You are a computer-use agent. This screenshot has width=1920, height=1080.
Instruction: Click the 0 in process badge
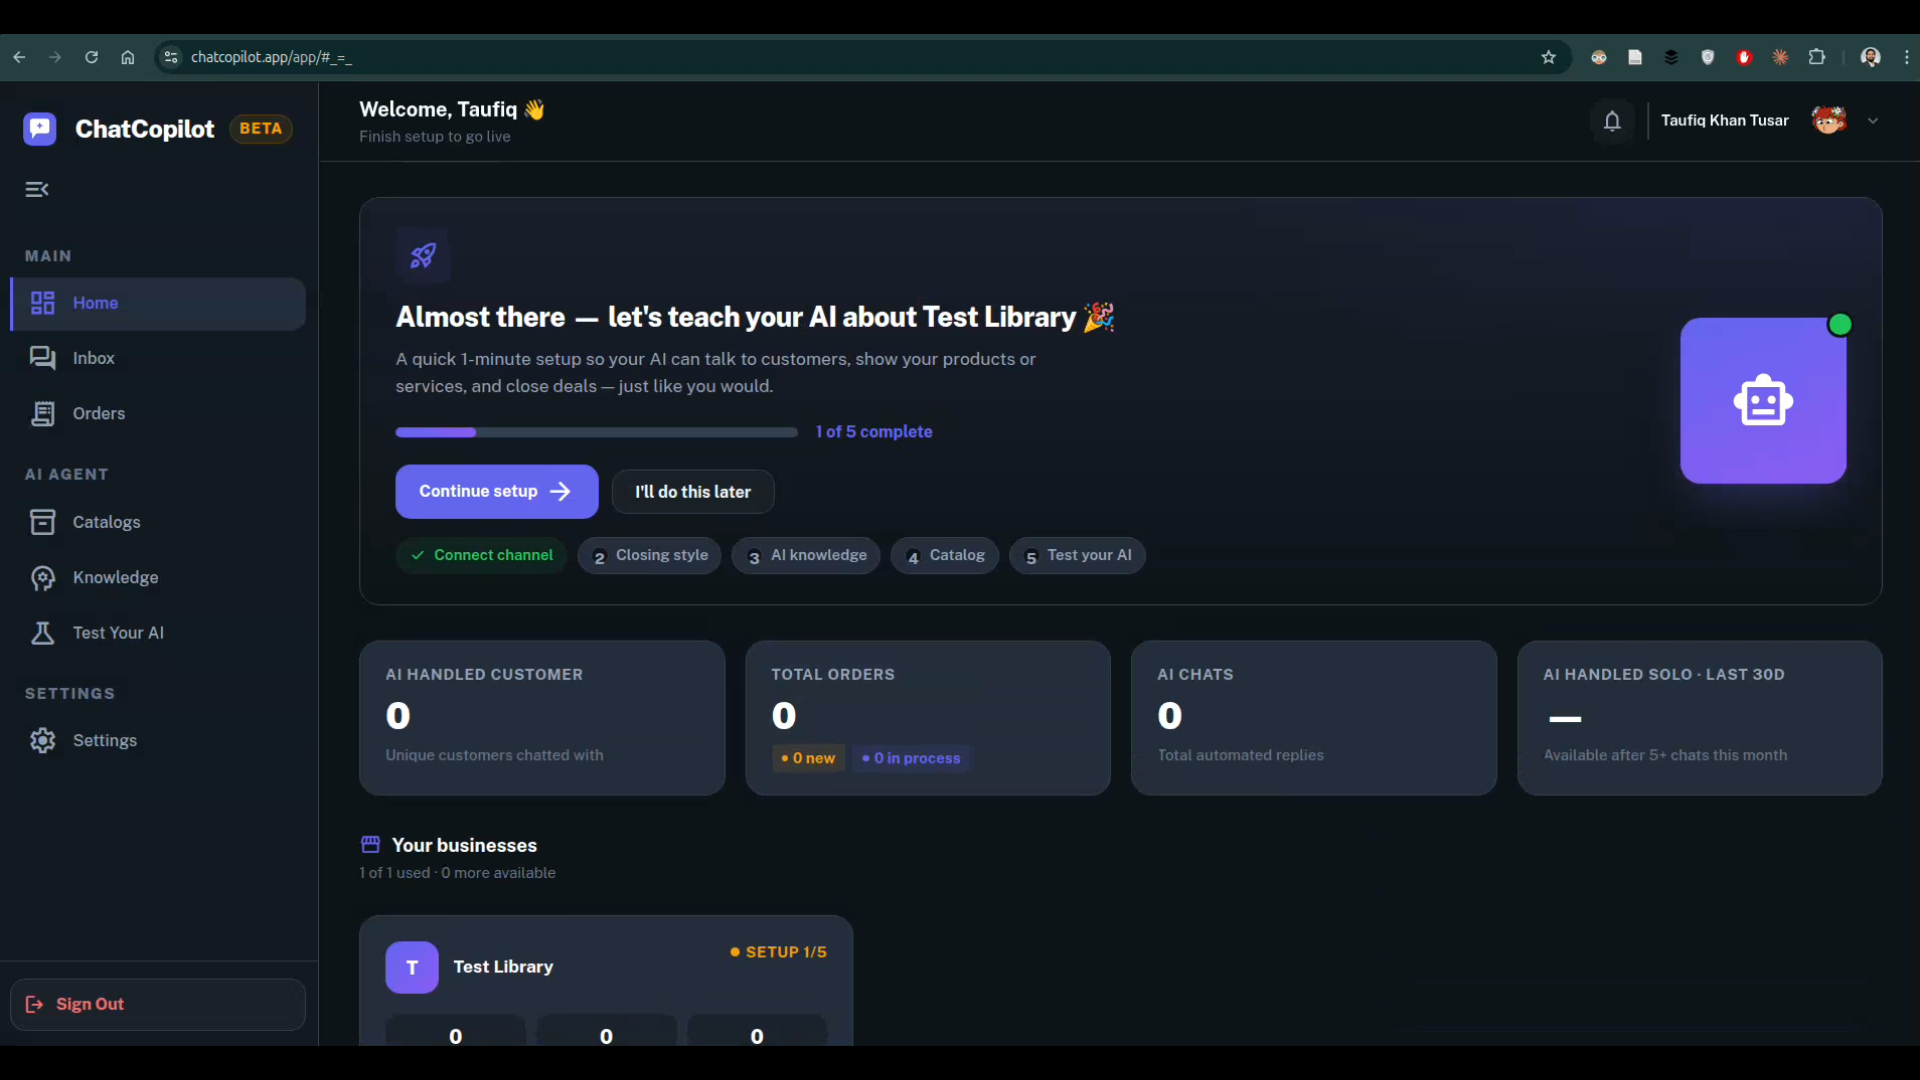911,758
